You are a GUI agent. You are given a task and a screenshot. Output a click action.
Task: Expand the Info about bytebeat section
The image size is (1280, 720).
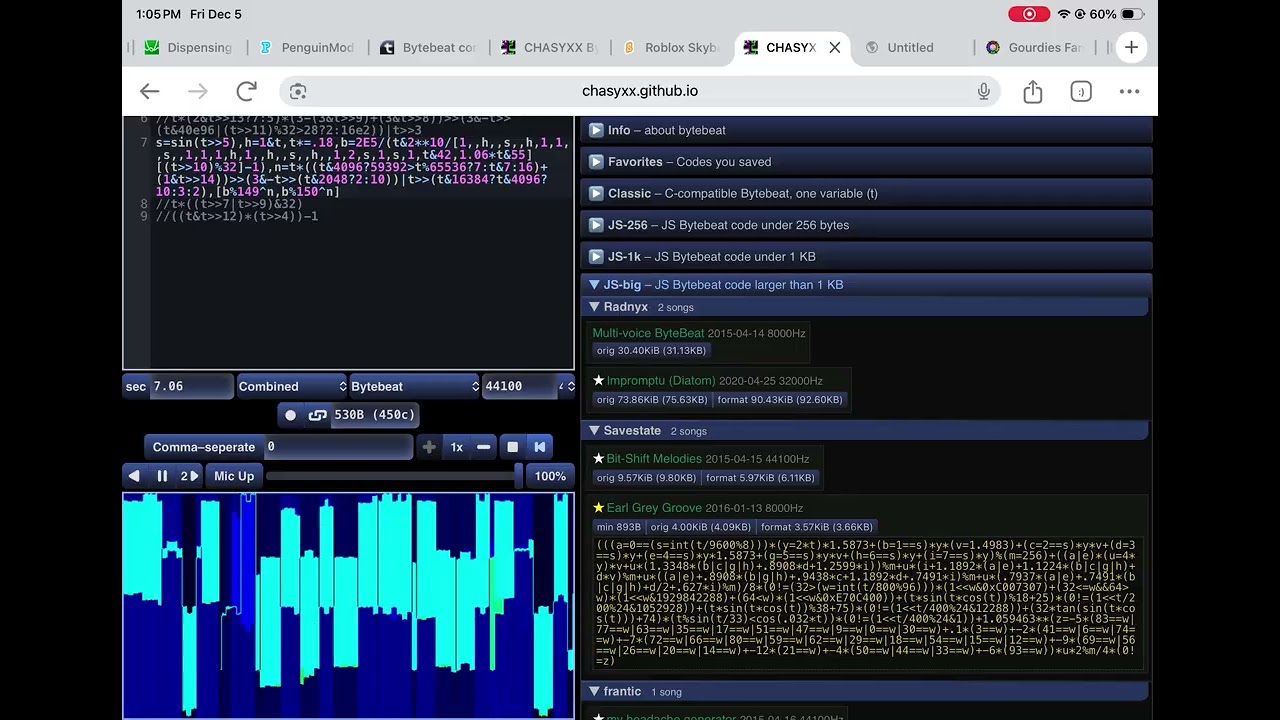(866, 130)
